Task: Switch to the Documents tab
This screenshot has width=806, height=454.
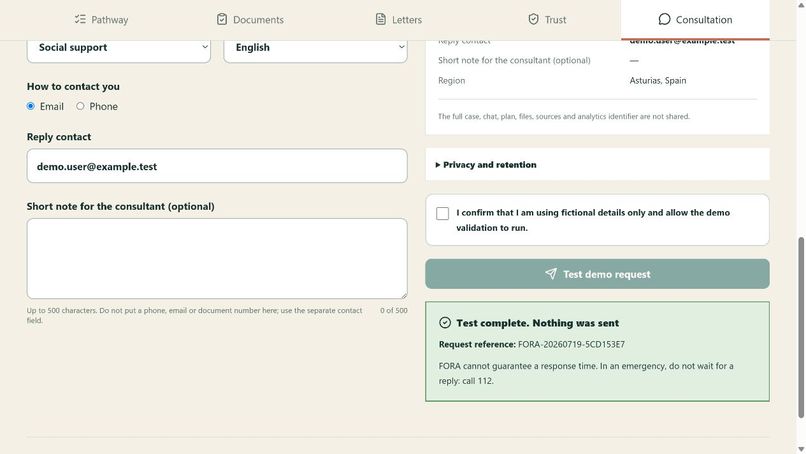Action: [250, 20]
